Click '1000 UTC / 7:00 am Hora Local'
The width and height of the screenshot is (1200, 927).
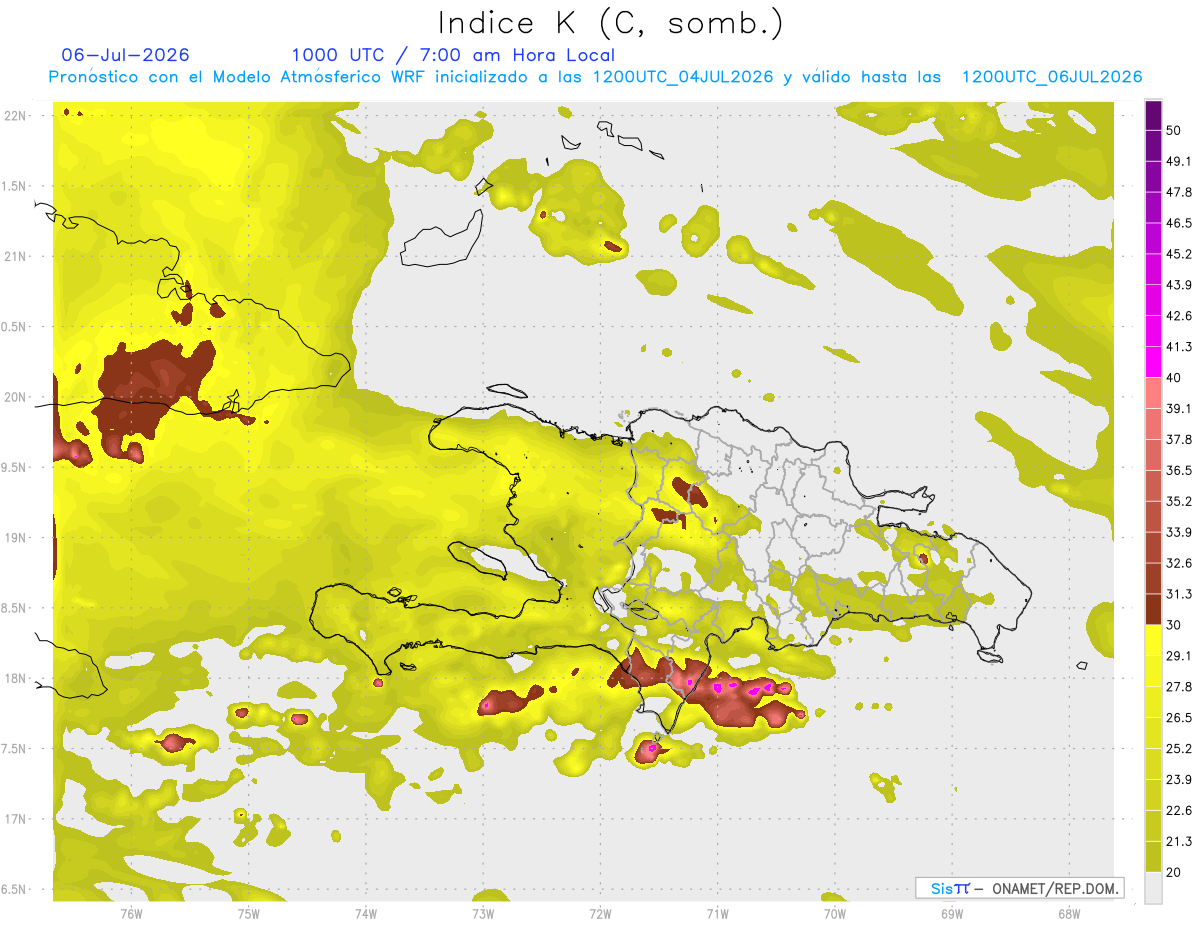(453, 55)
